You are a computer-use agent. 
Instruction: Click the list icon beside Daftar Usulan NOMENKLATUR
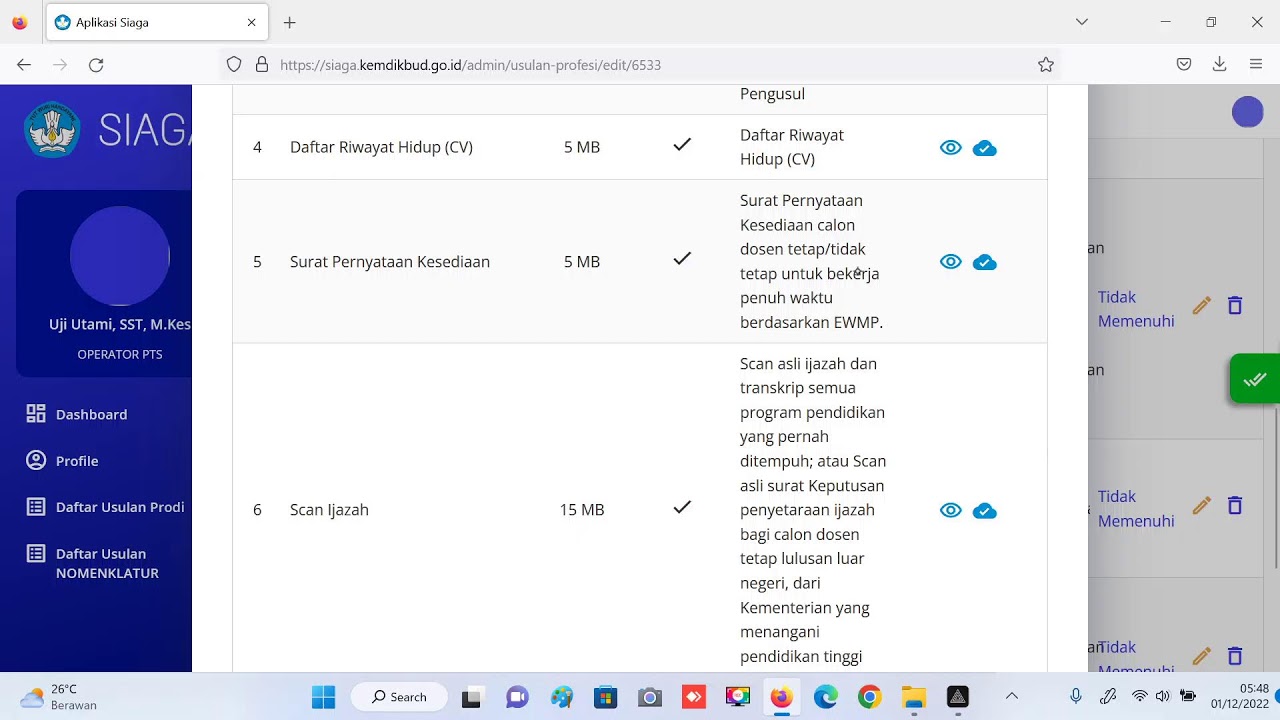coord(36,553)
